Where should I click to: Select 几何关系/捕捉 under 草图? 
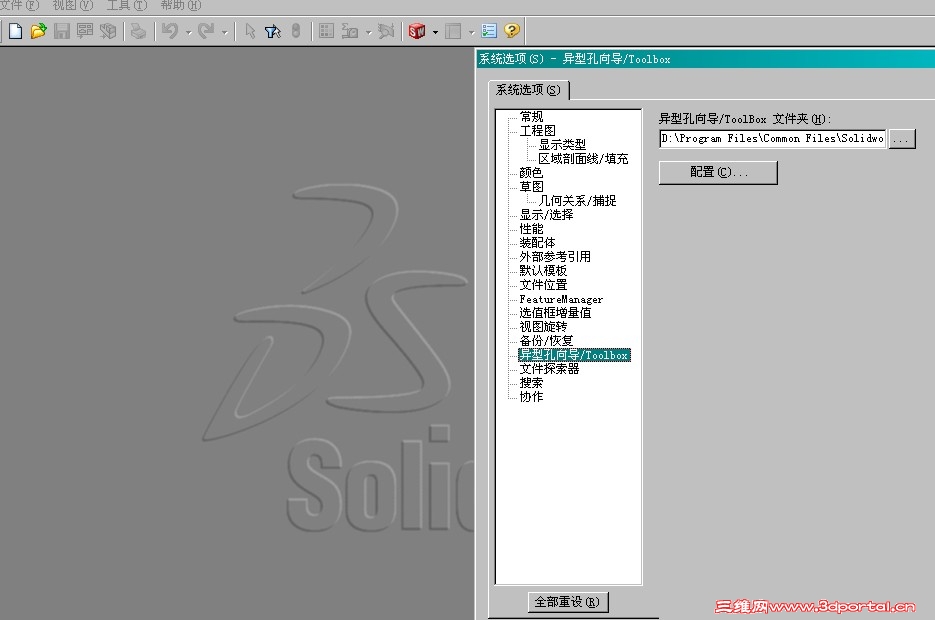click(x=577, y=200)
